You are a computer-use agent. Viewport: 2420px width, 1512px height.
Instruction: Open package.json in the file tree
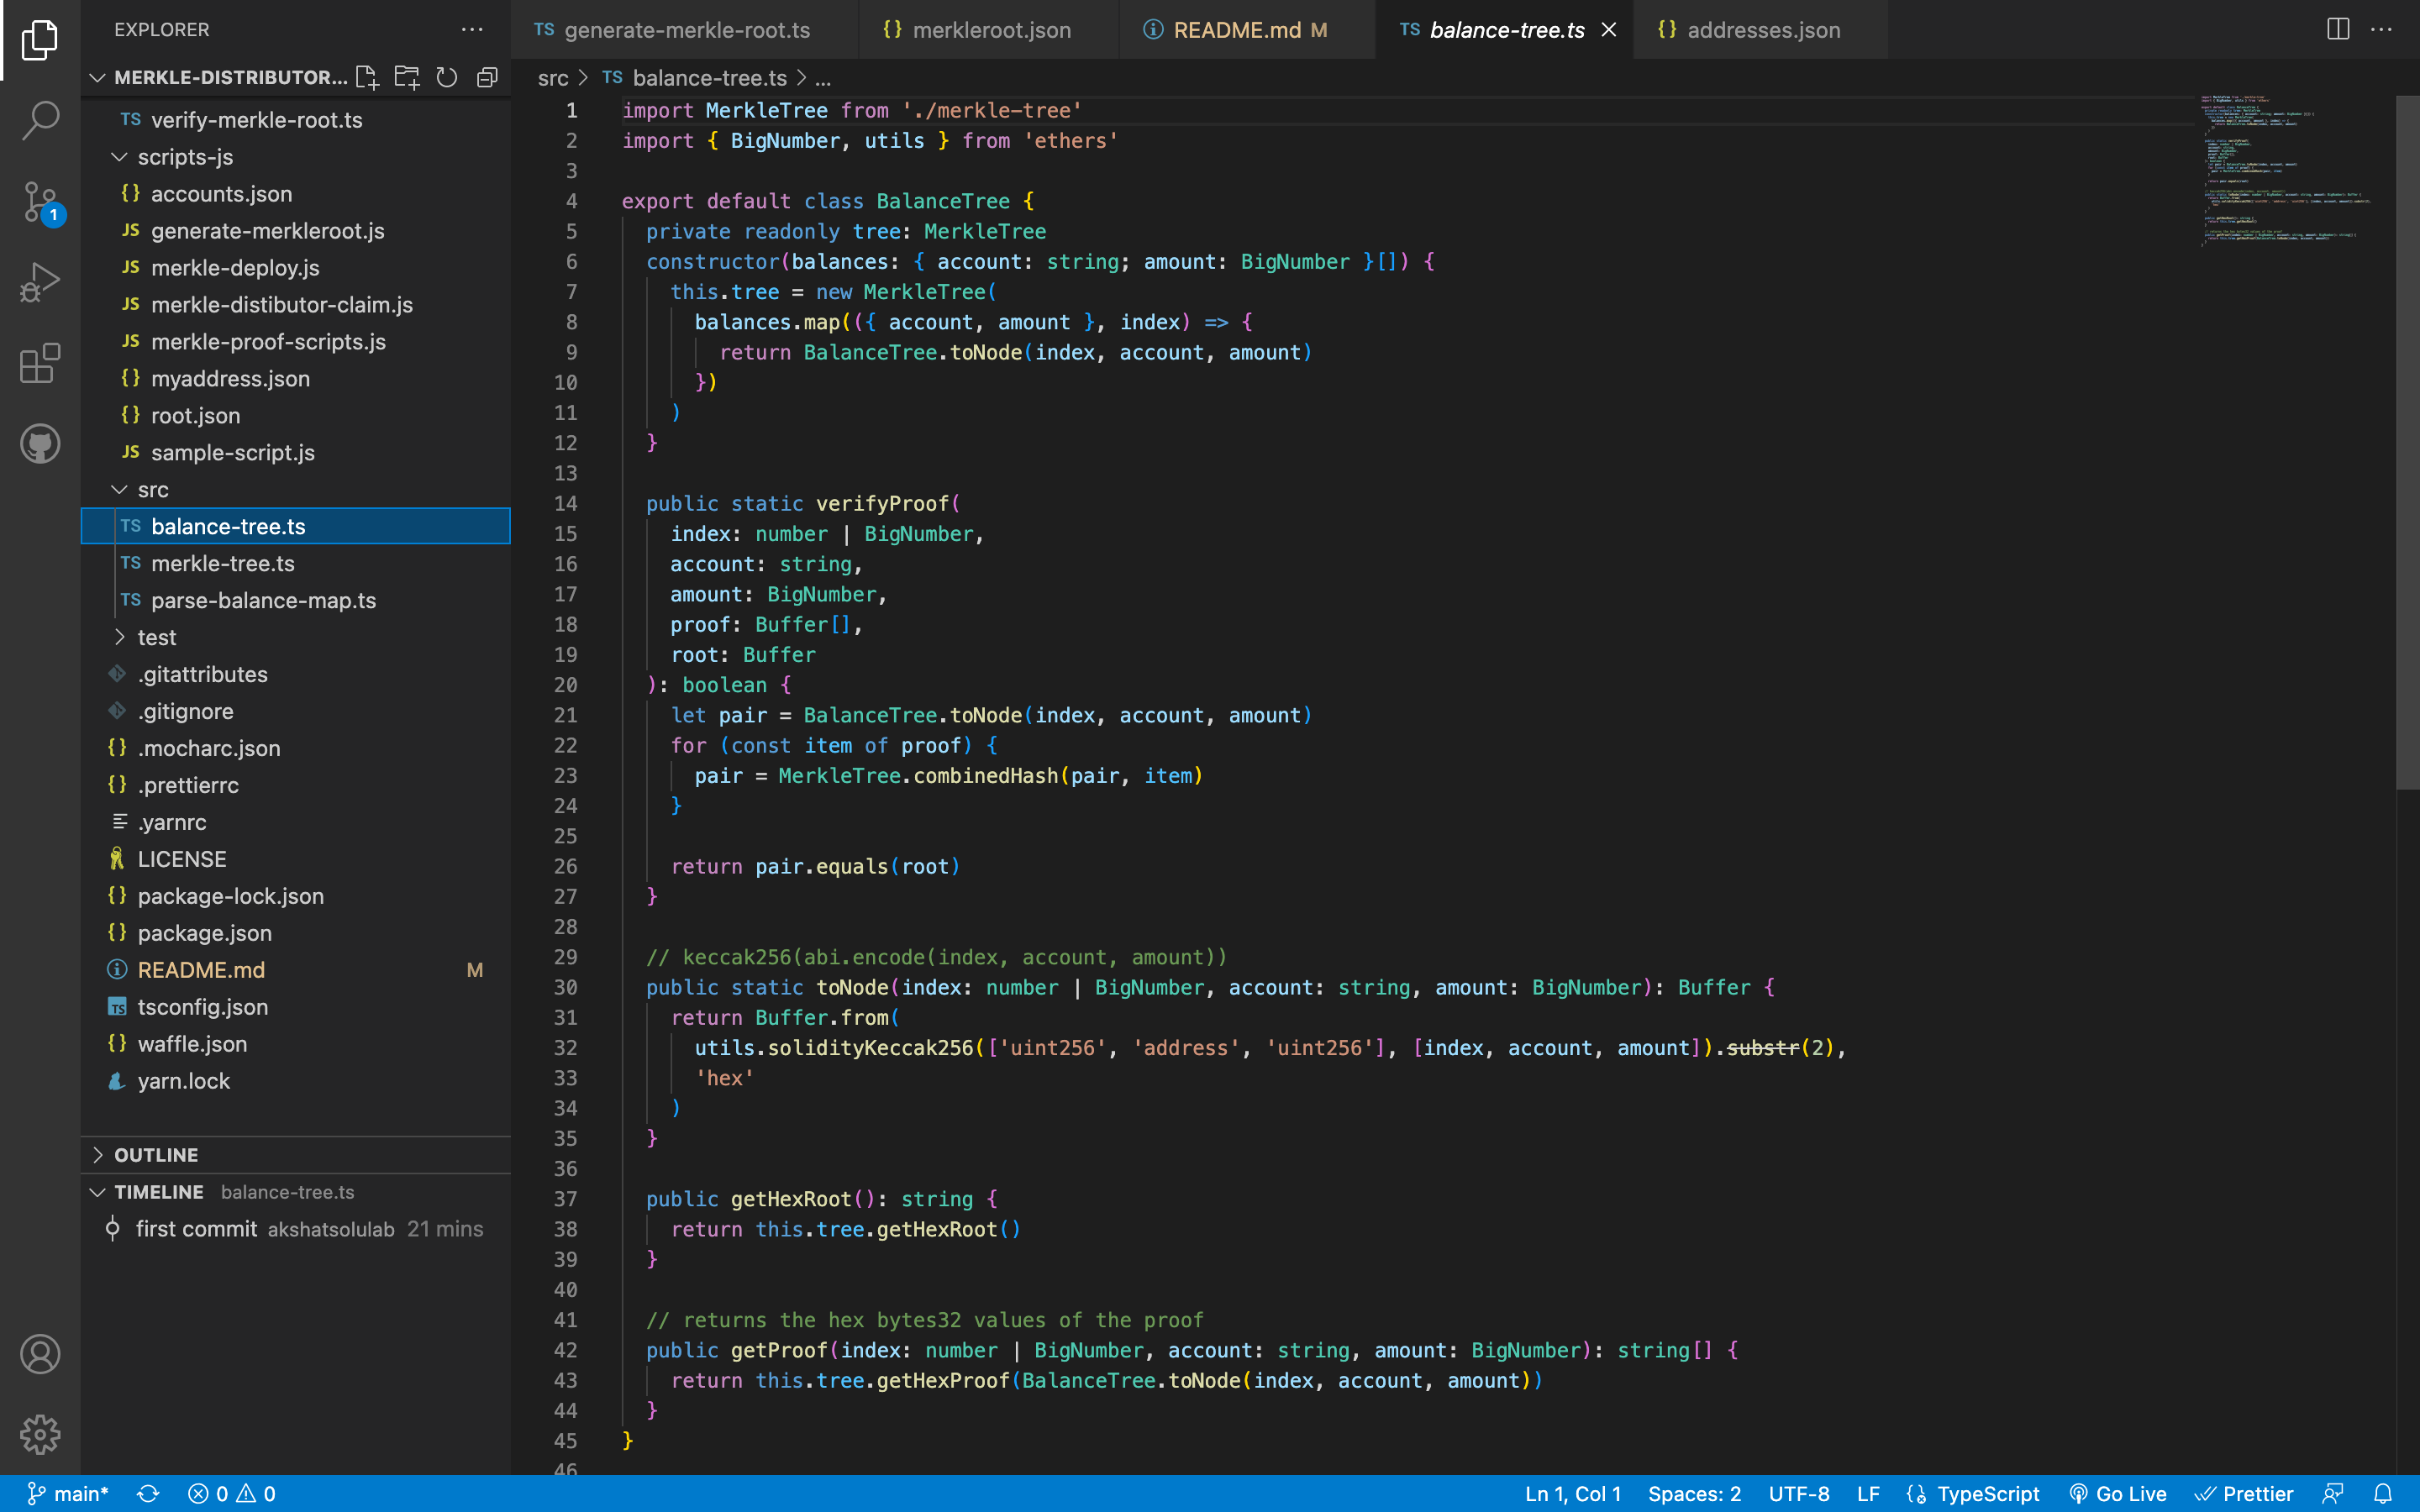click(x=296, y=933)
